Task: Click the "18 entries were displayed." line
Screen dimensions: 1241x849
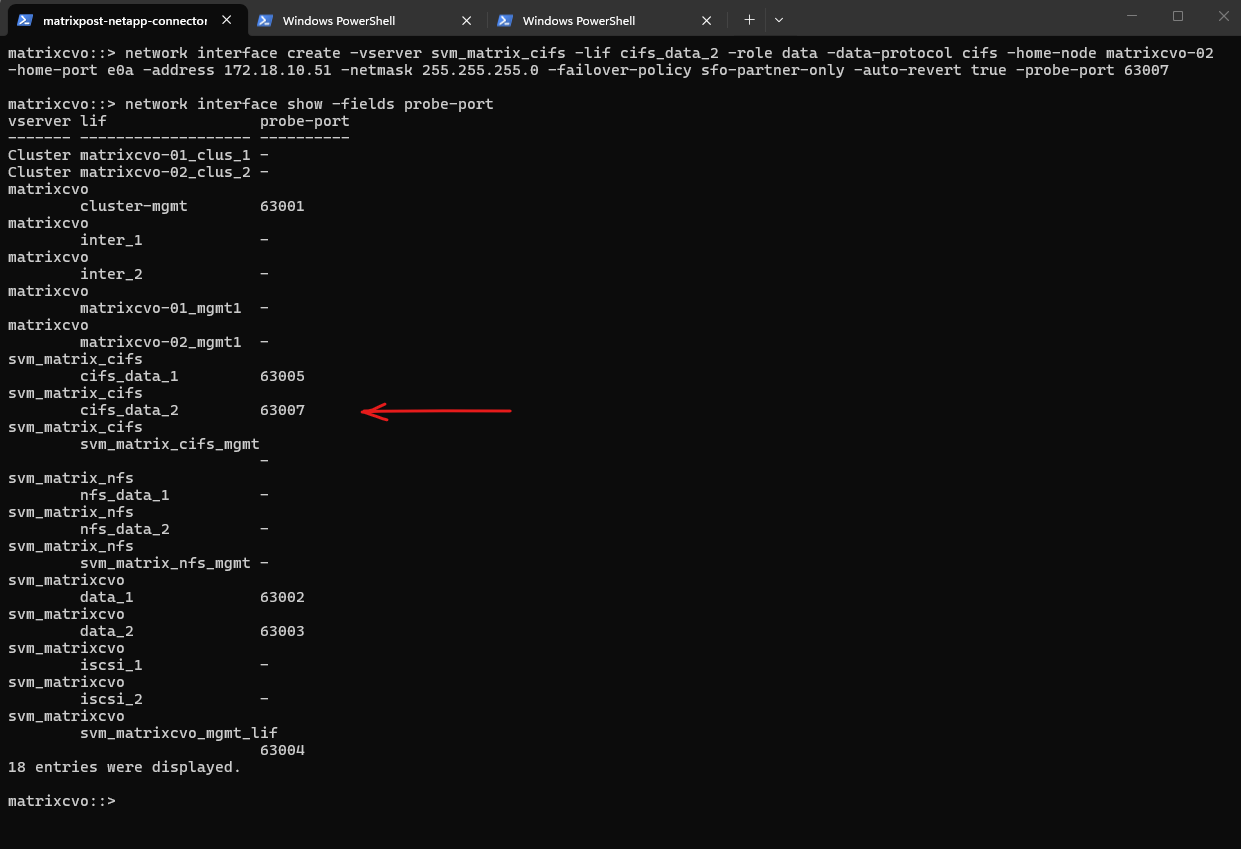Action: (x=124, y=768)
